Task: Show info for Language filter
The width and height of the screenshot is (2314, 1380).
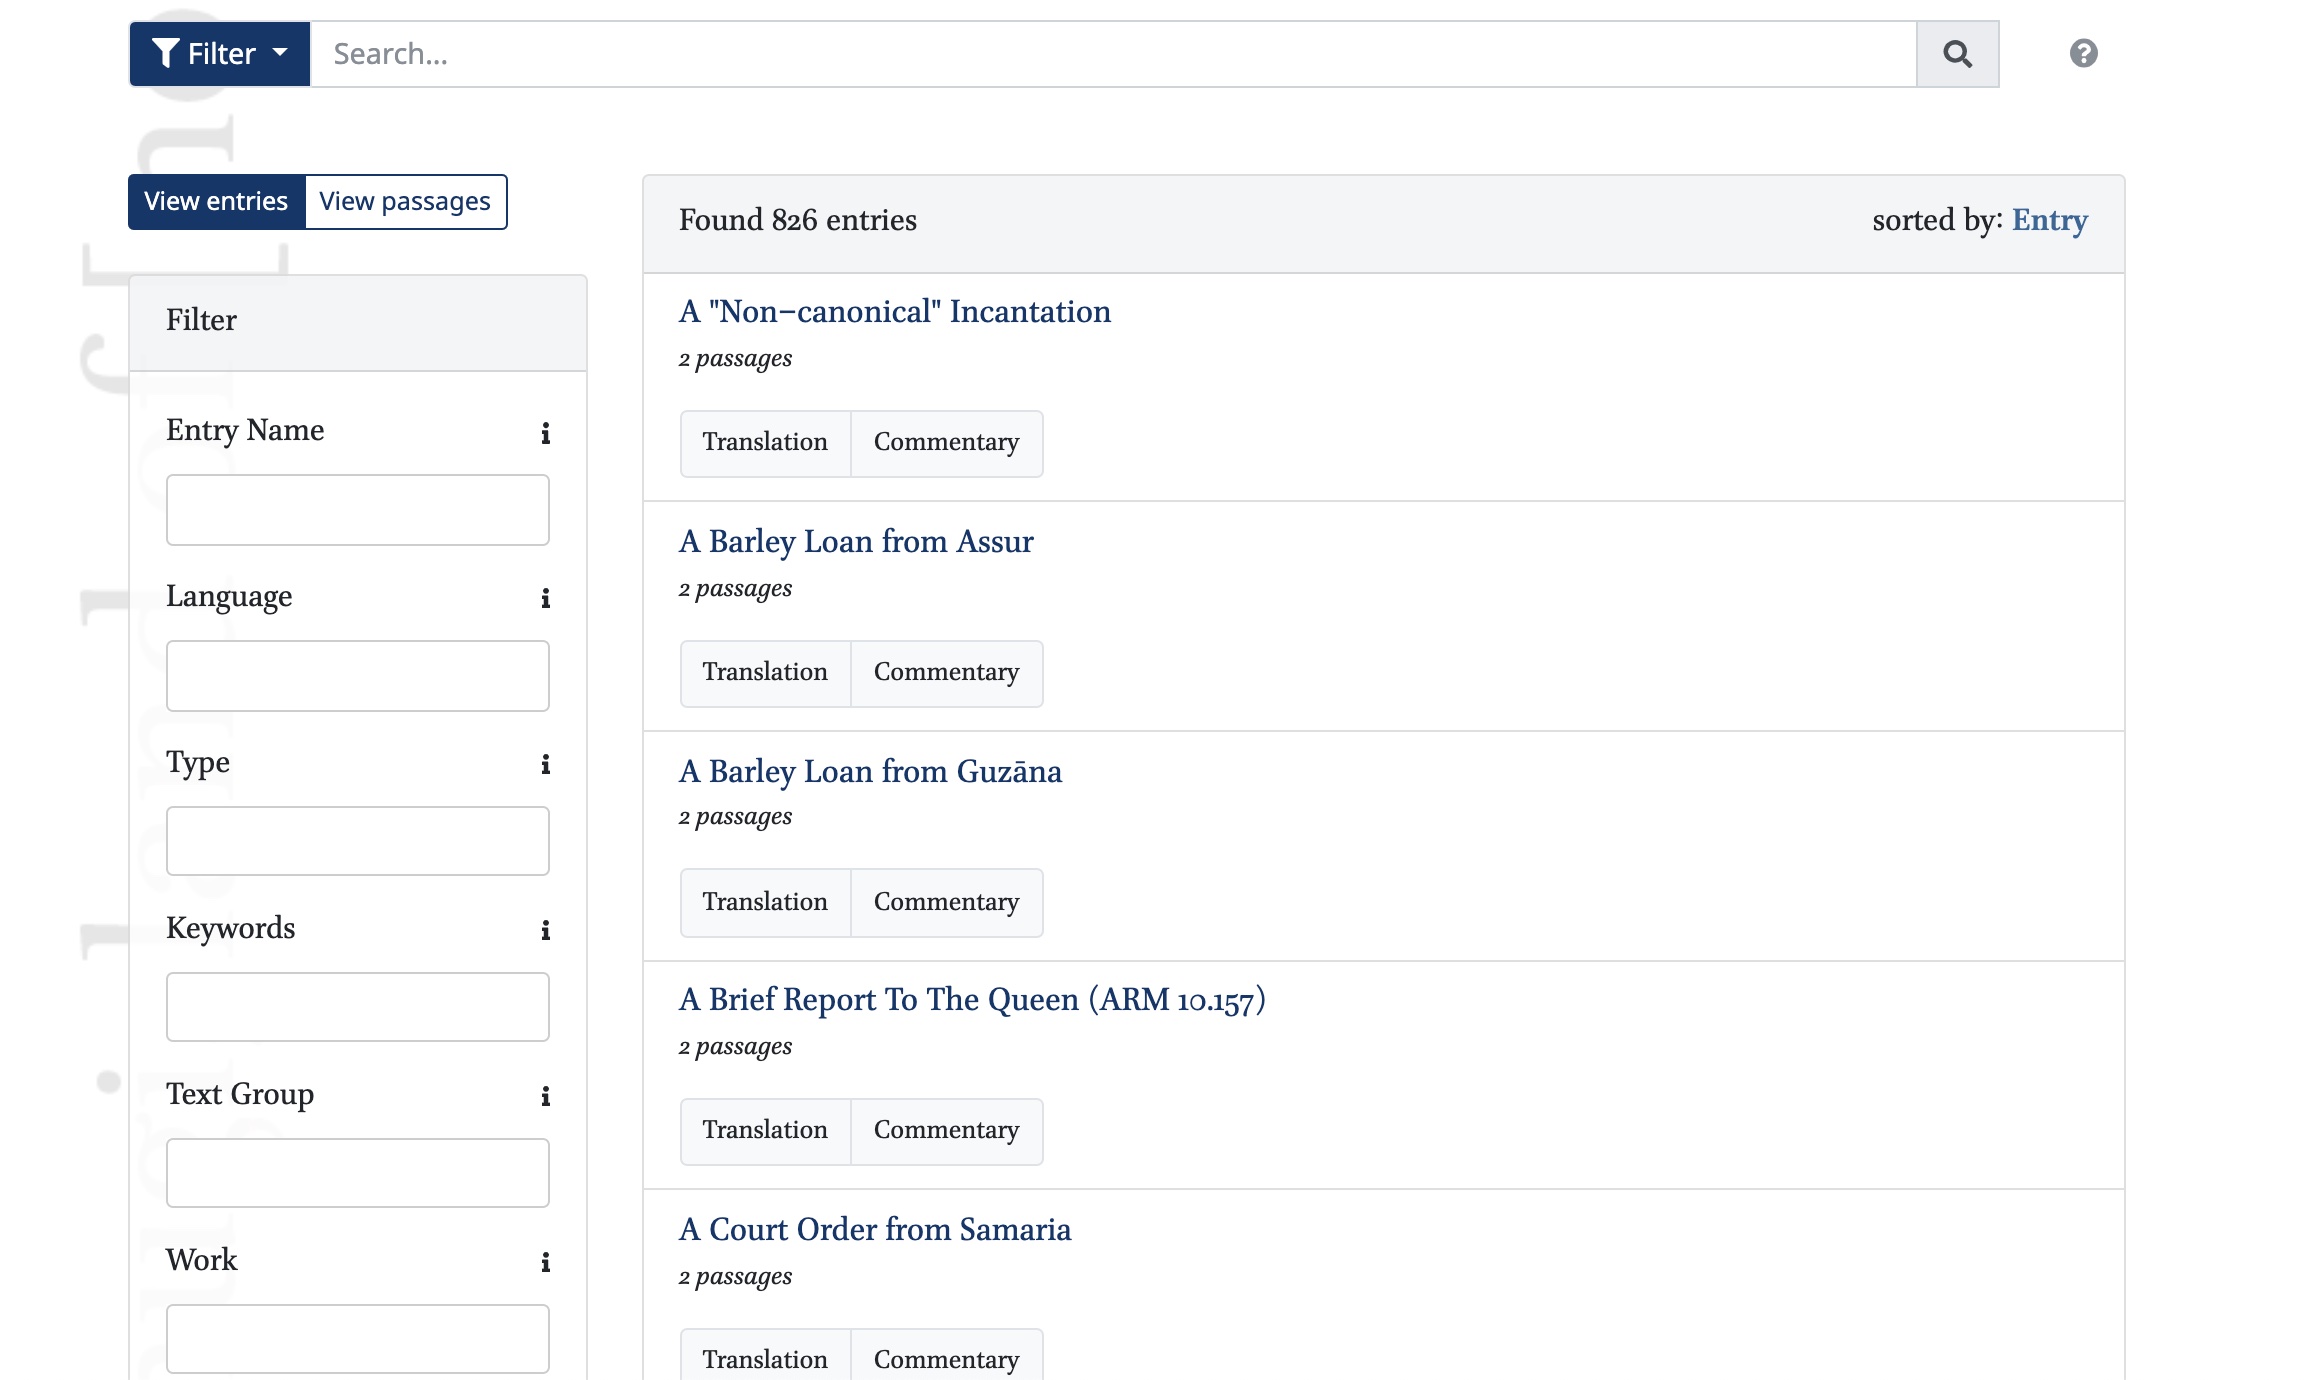Action: (x=545, y=598)
